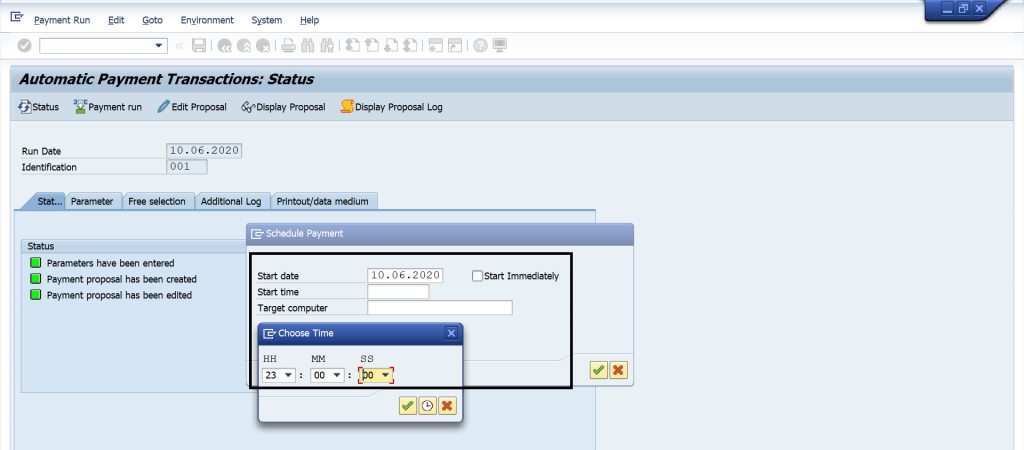Click the Find binoculars icon
This screenshot has height=450, width=1024.
pyautogui.click(x=308, y=46)
